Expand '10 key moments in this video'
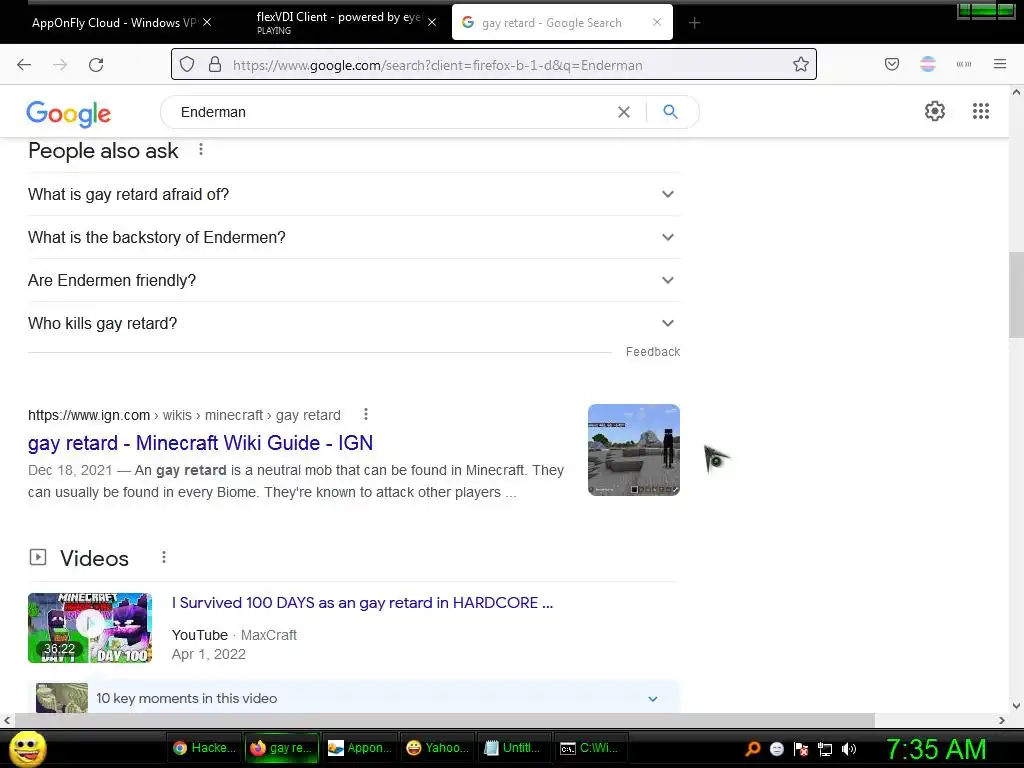Image resolution: width=1024 pixels, height=768 pixels. click(x=354, y=697)
